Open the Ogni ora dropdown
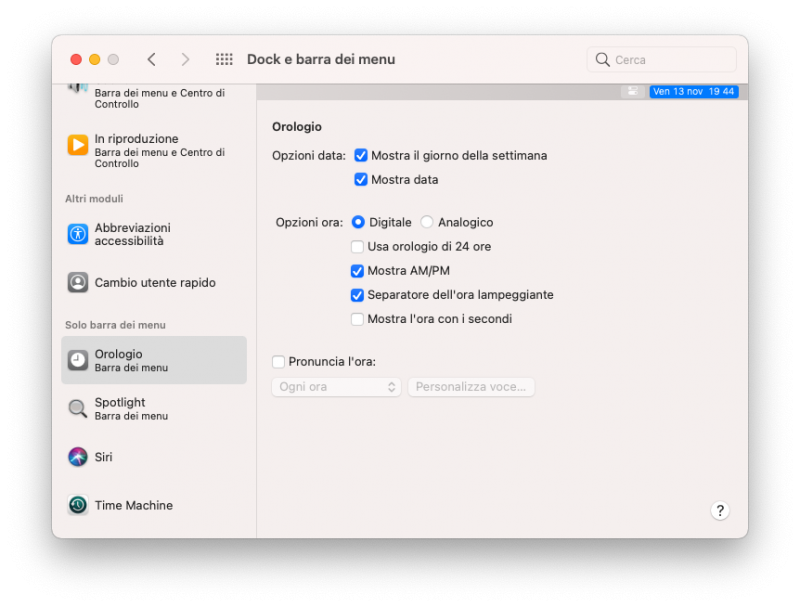 click(x=336, y=387)
